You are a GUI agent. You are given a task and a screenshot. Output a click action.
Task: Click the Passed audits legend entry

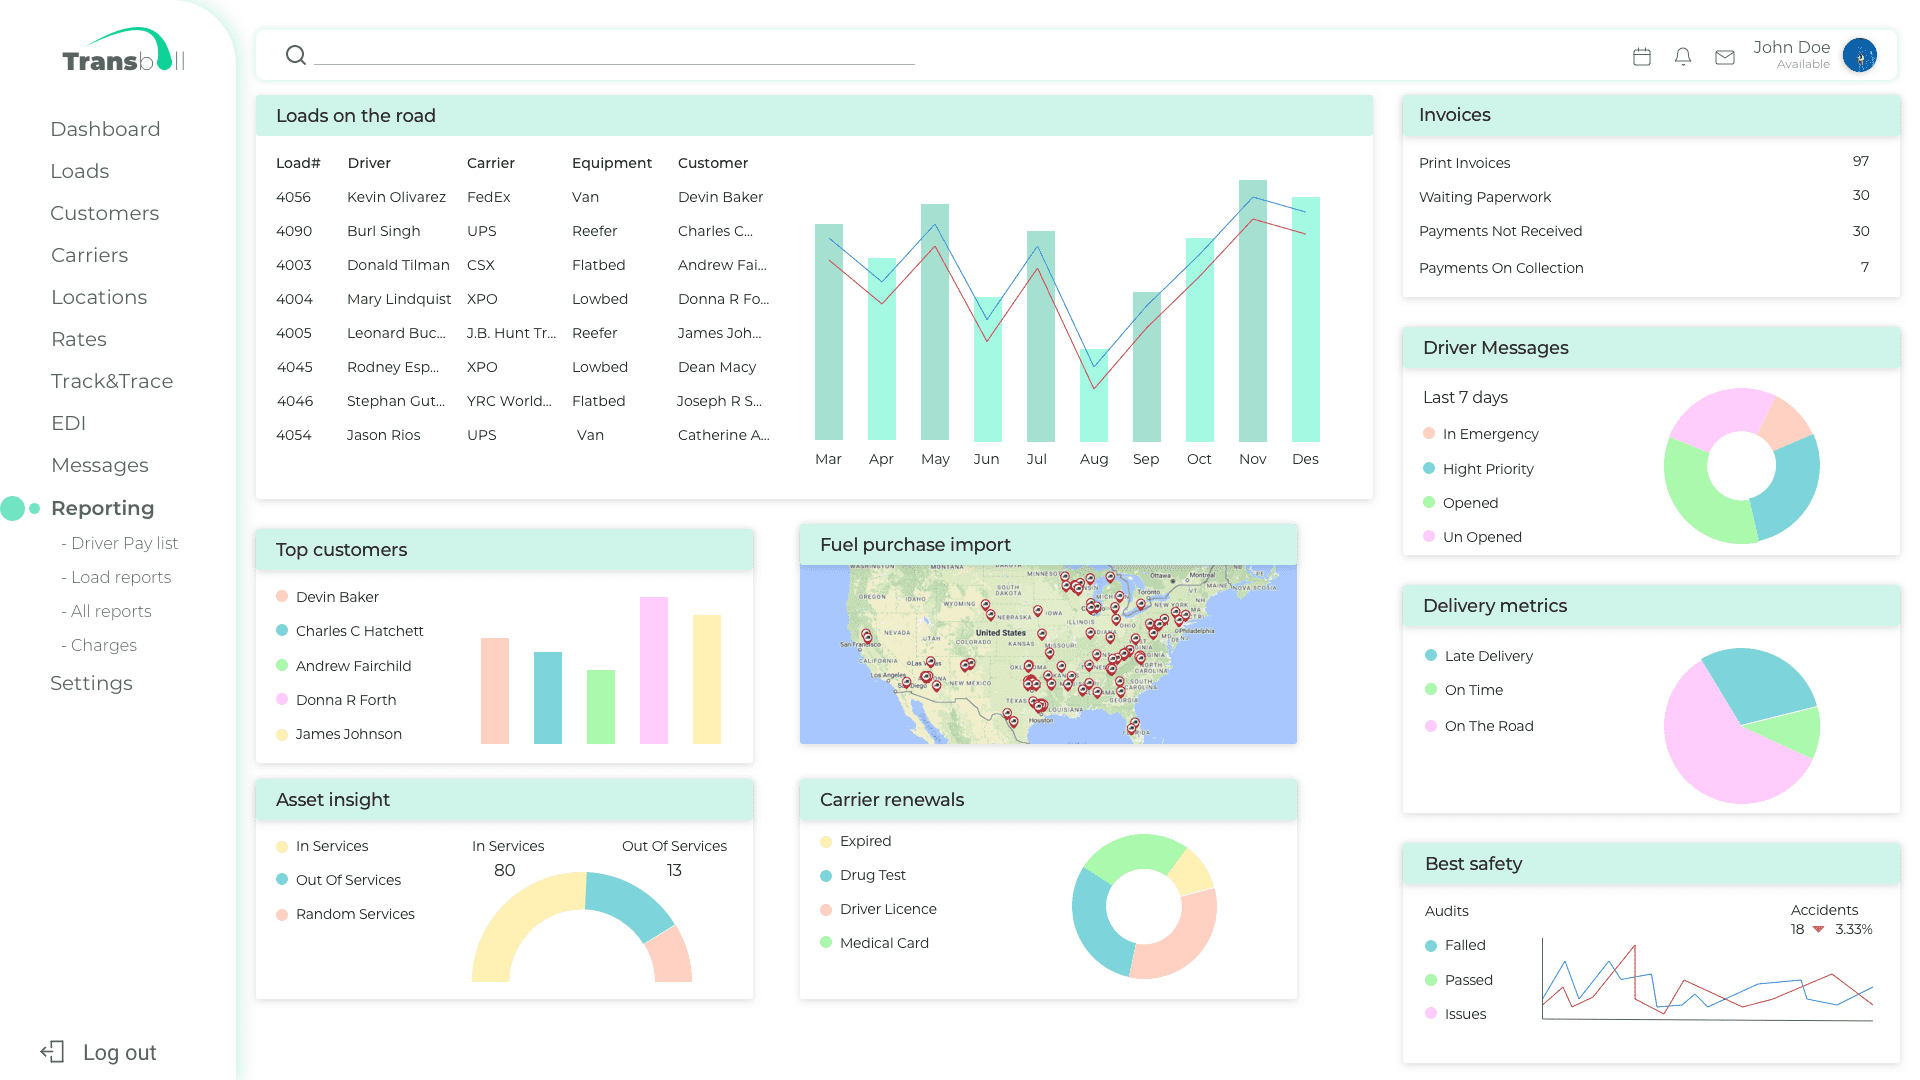coord(1459,979)
